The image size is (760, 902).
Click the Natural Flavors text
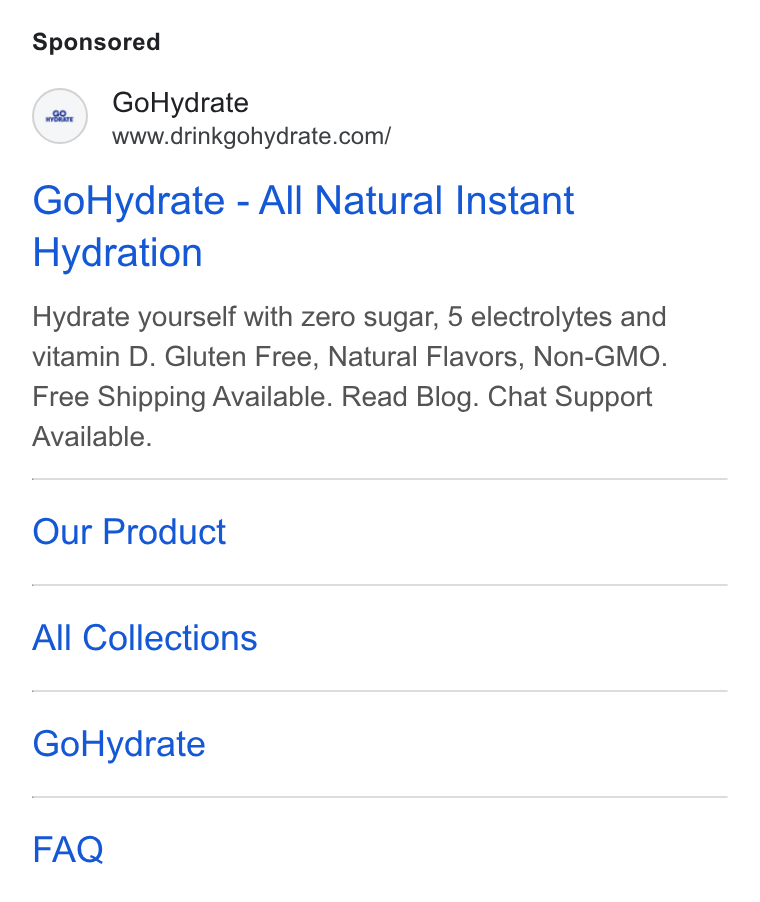coord(426,357)
